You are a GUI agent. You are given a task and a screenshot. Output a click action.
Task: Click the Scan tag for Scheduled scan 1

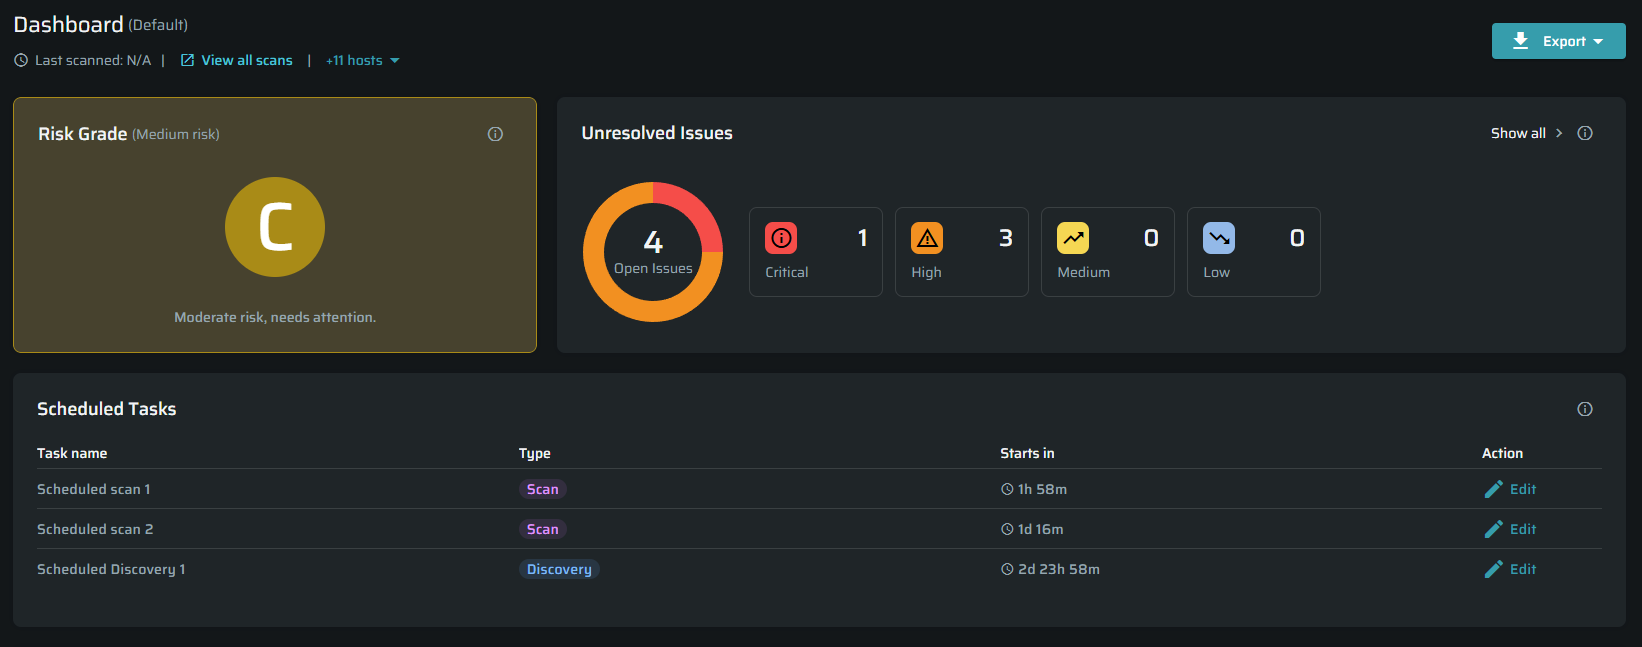tap(543, 489)
